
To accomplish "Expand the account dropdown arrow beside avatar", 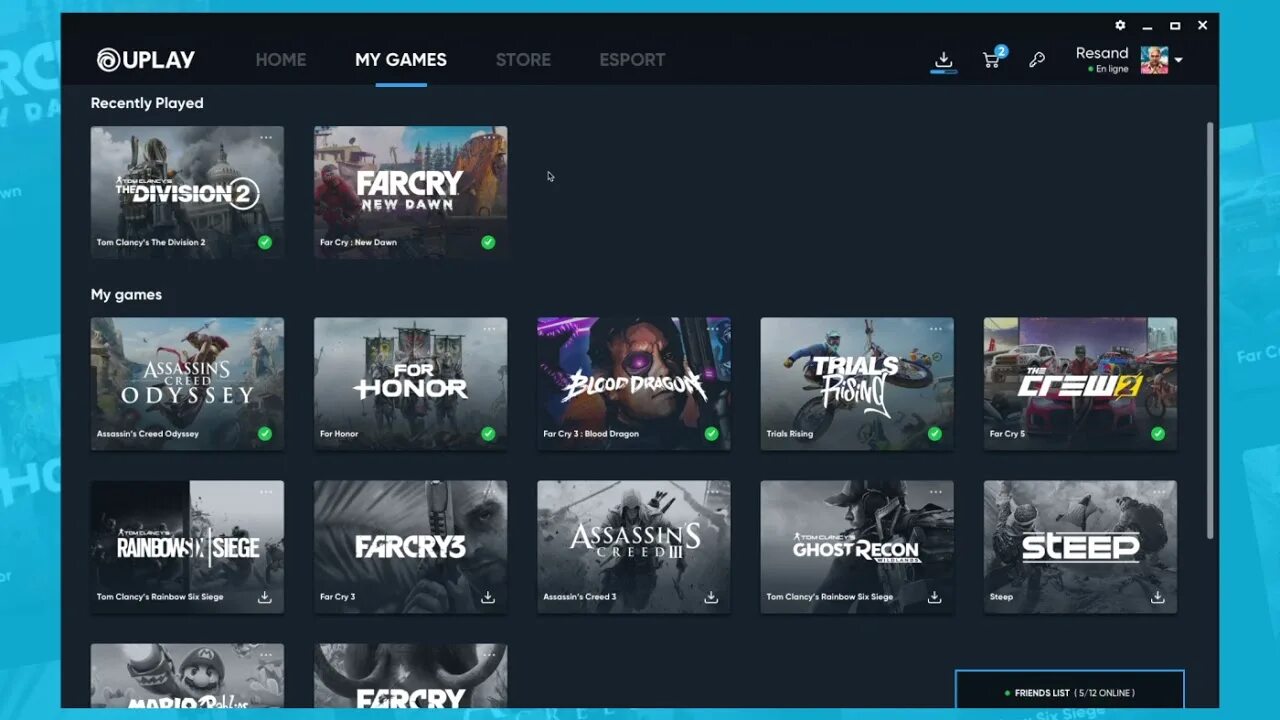I will point(1178,60).
